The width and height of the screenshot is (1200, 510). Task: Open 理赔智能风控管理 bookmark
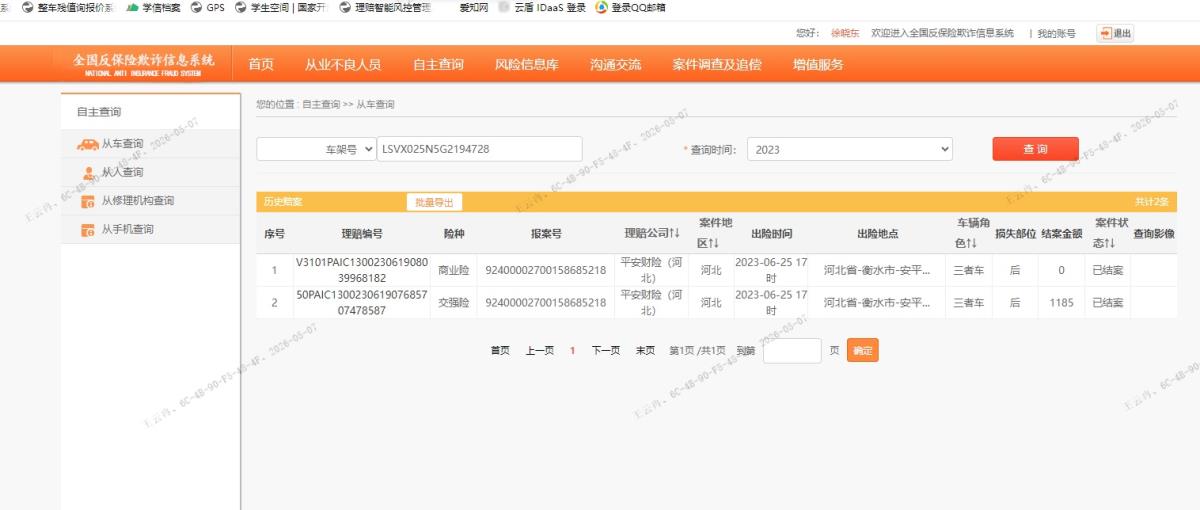[x=385, y=7]
